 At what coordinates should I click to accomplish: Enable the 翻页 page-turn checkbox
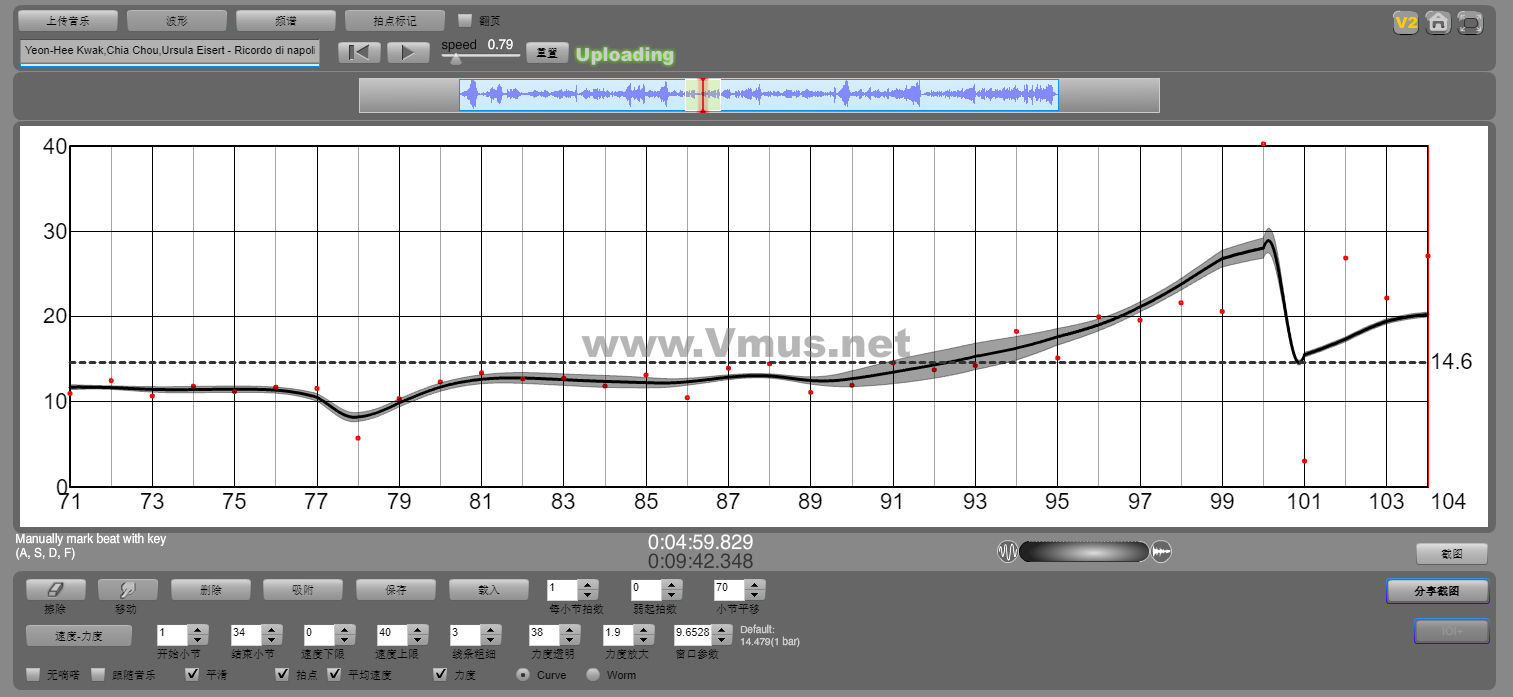coord(465,20)
